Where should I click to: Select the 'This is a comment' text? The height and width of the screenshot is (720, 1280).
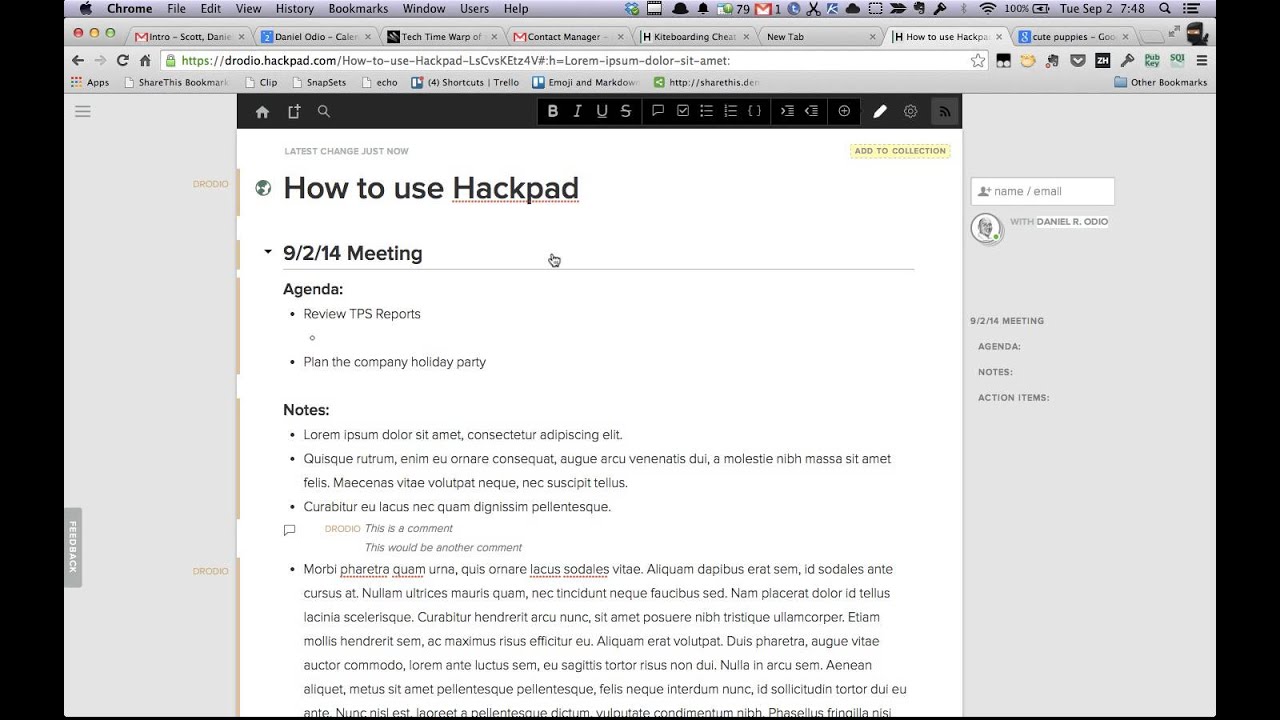[x=408, y=528]
